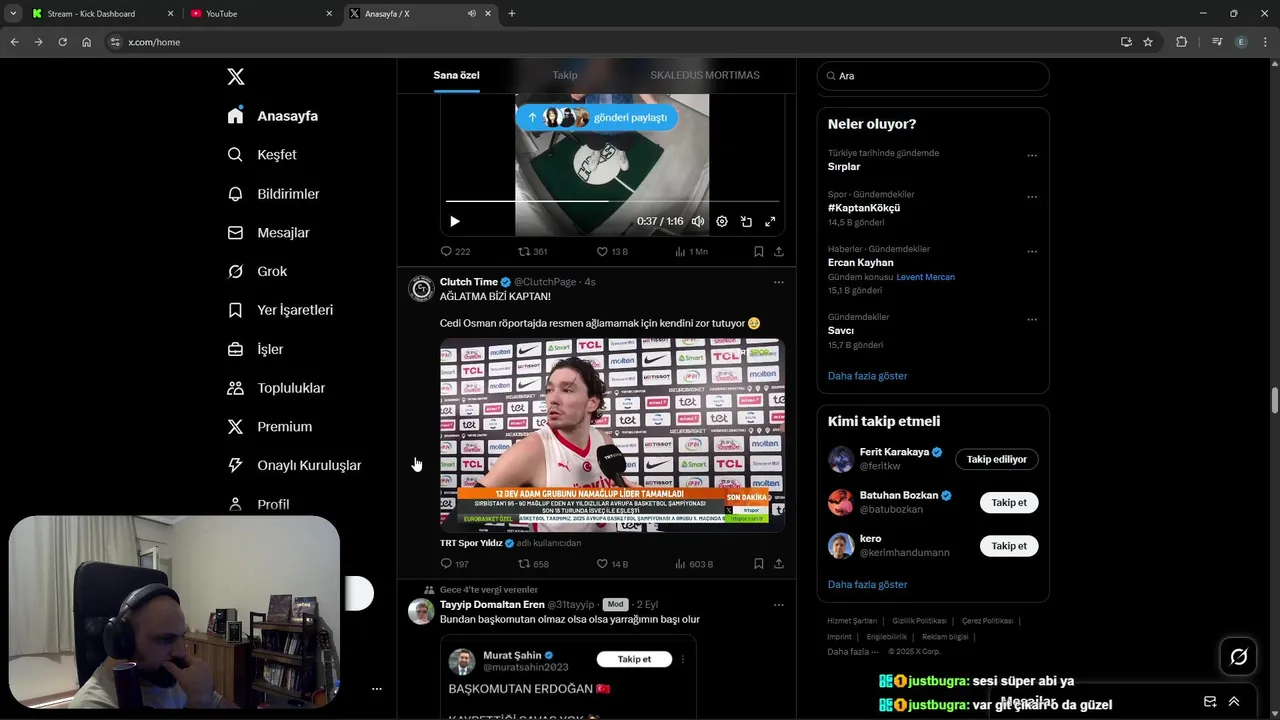This screenshot has height=720, width=1280.
Task: Click the Ara search field
Action: coord(933,76)
